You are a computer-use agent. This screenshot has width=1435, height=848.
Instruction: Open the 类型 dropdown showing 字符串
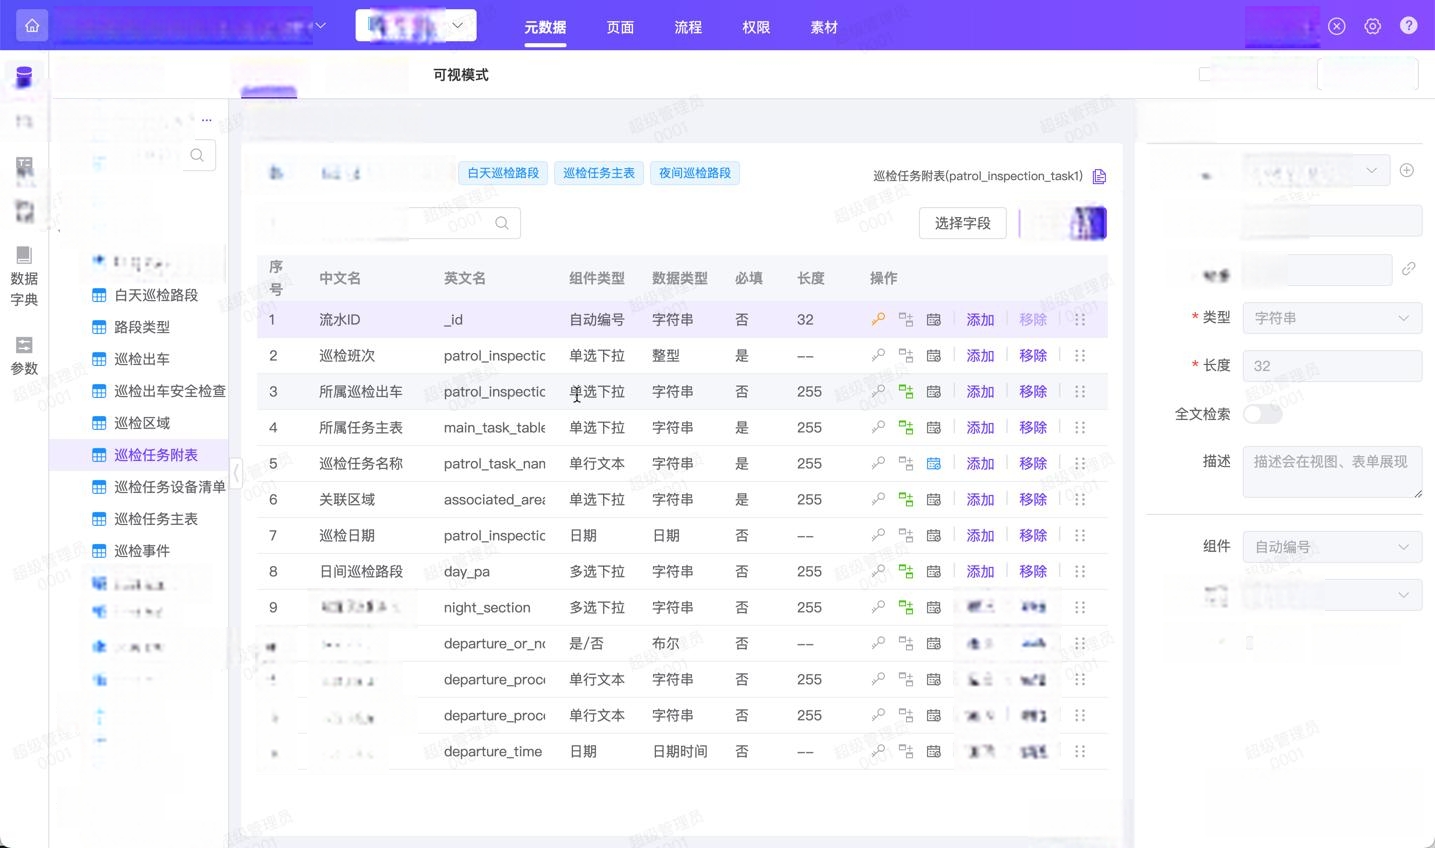point(1332,318)
